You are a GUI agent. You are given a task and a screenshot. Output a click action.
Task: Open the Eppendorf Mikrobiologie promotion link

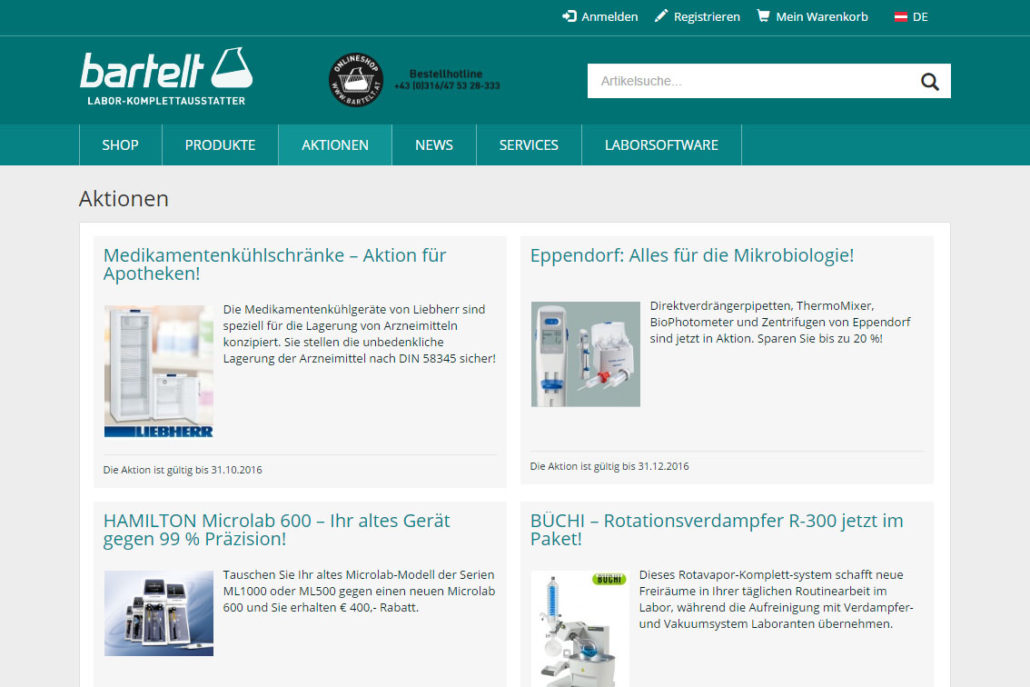tap(692, 255)
